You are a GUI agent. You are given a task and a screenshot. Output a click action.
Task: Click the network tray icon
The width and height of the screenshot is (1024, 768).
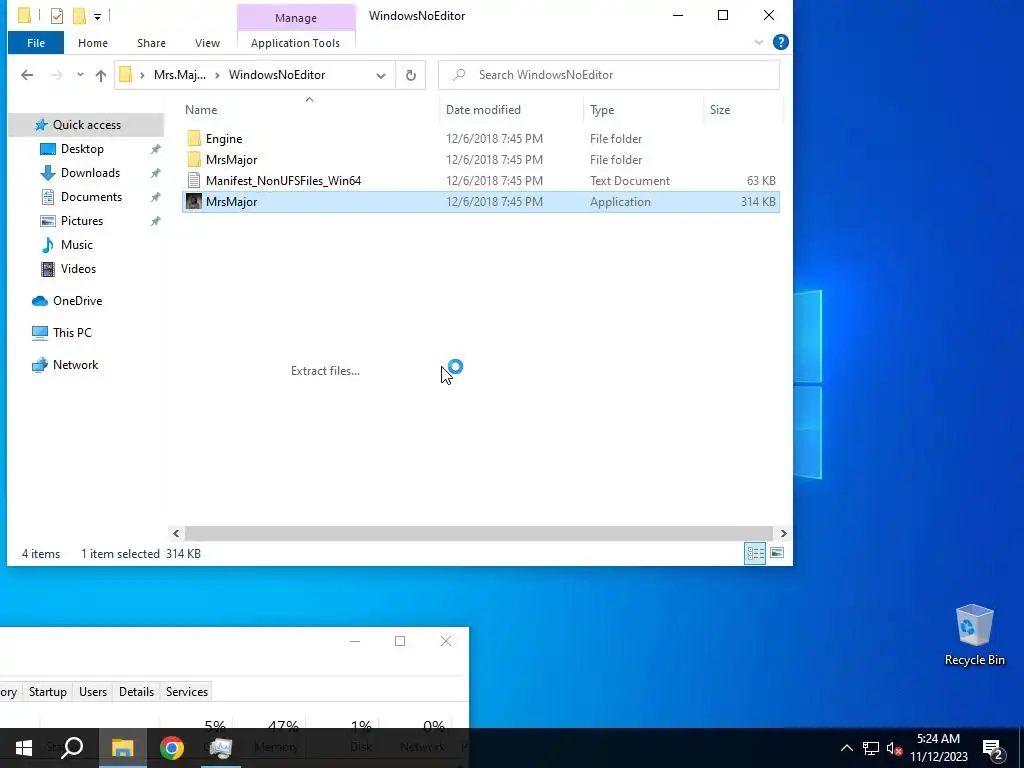(871, 748)
